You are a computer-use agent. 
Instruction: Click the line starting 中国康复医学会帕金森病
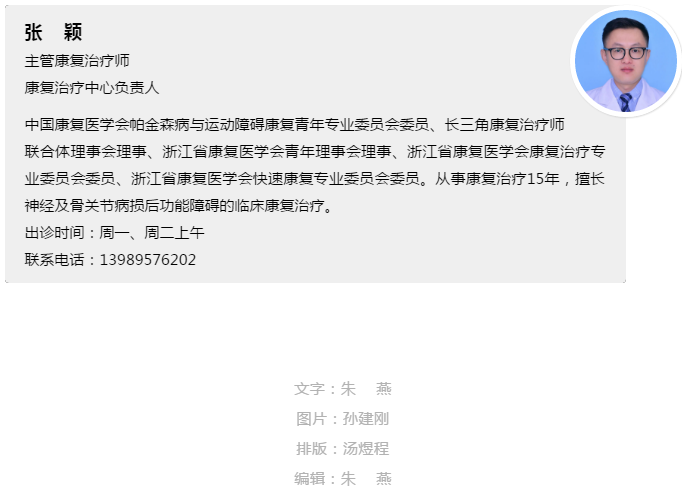pyautogui.click(x=294, y=125)
